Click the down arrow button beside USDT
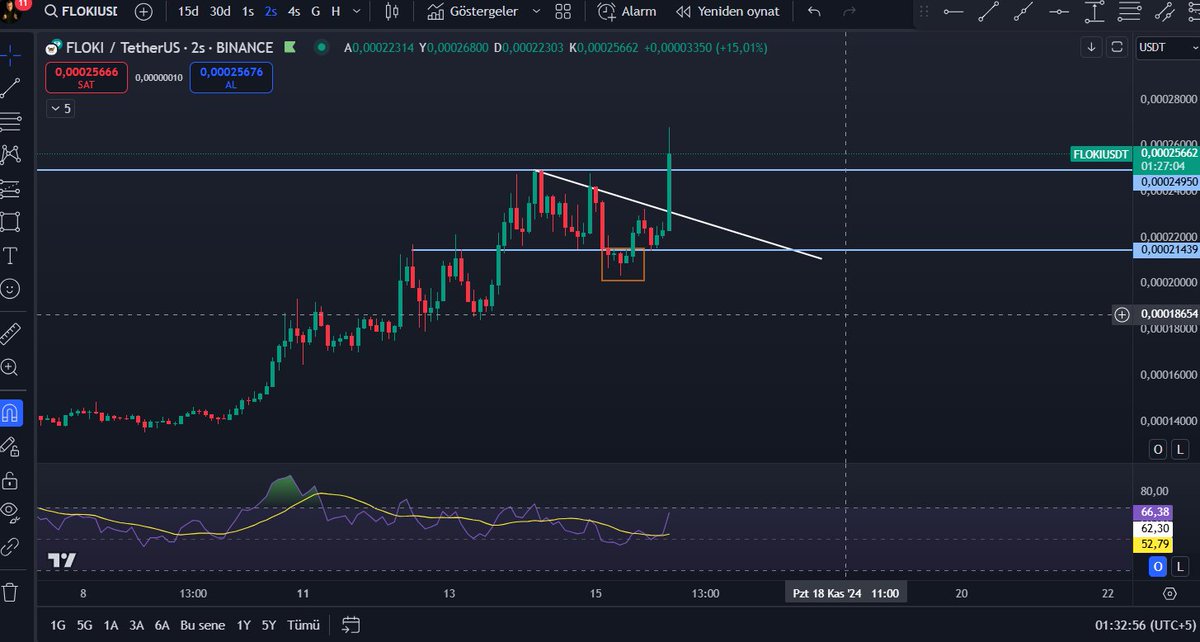Image resolution: width=1200 pixels, height=642 pixels. (x=1091, y=47)
